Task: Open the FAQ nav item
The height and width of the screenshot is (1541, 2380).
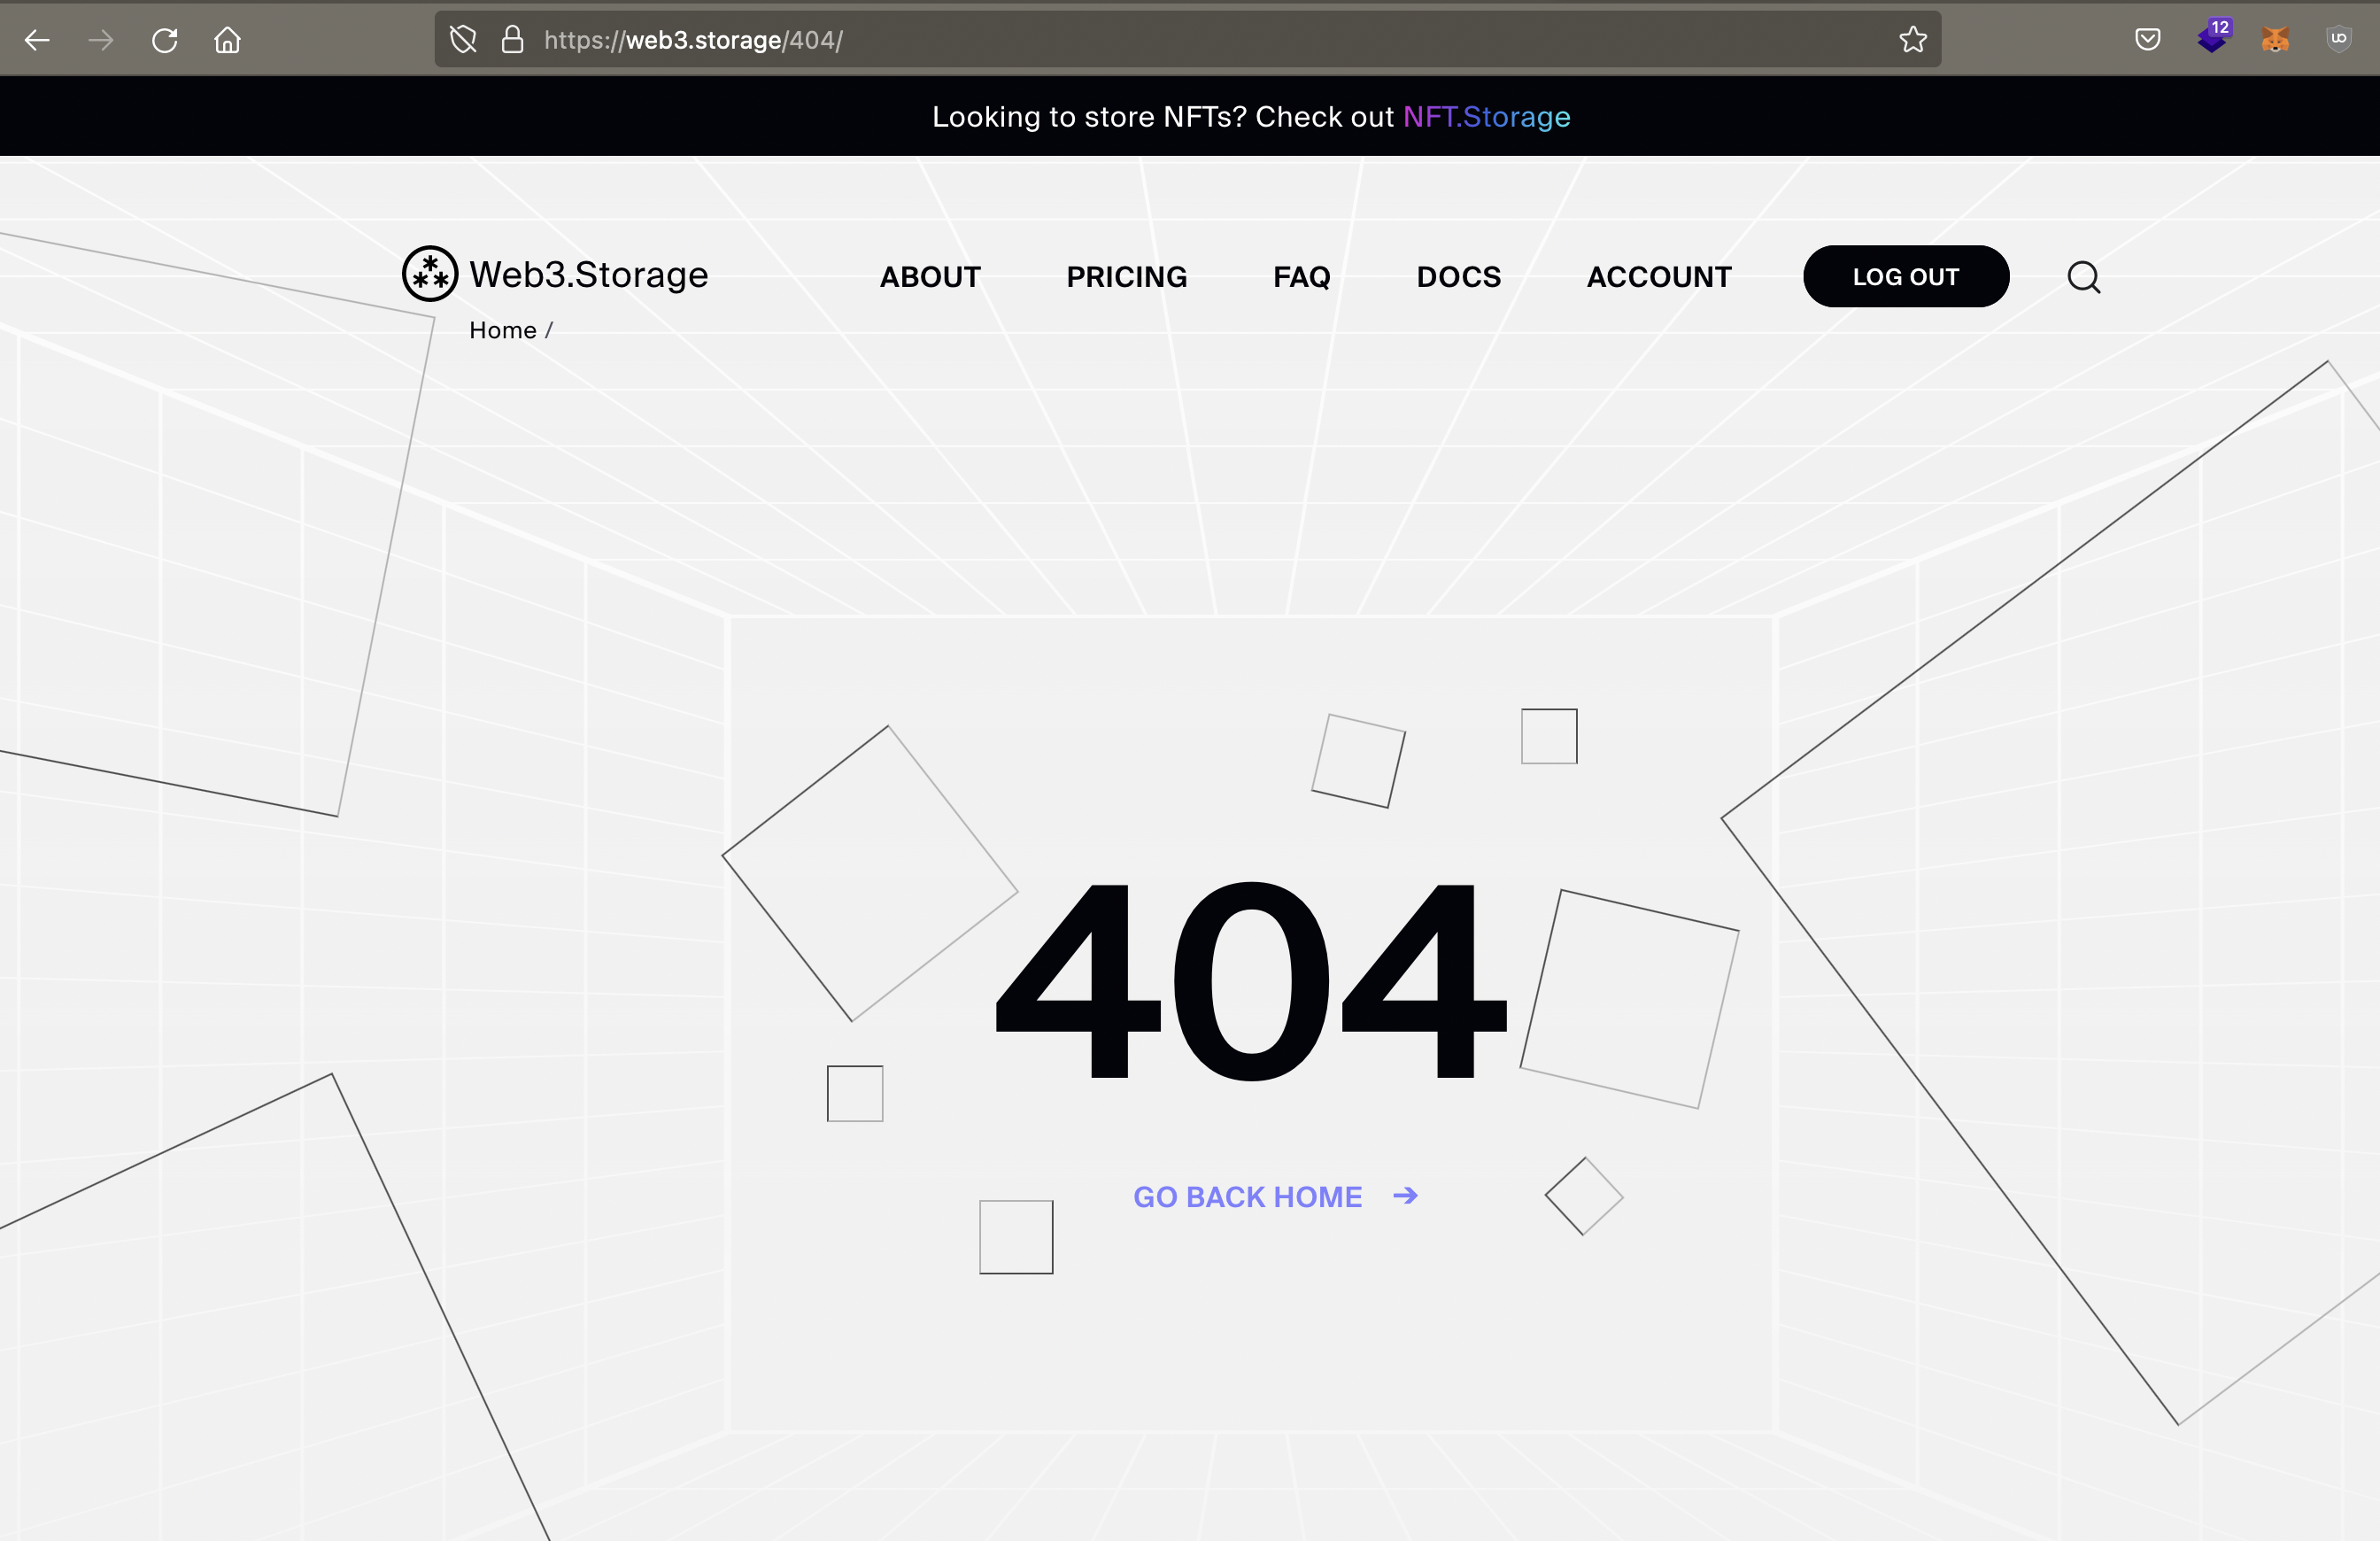Action: 1301,277
